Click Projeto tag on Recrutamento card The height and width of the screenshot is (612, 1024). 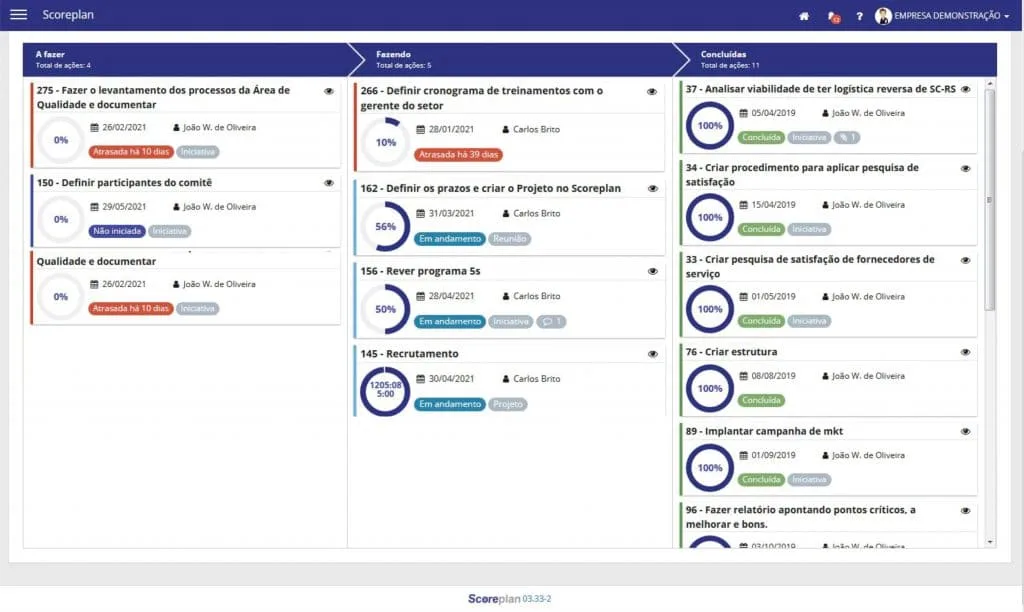[x=508, y=404]
